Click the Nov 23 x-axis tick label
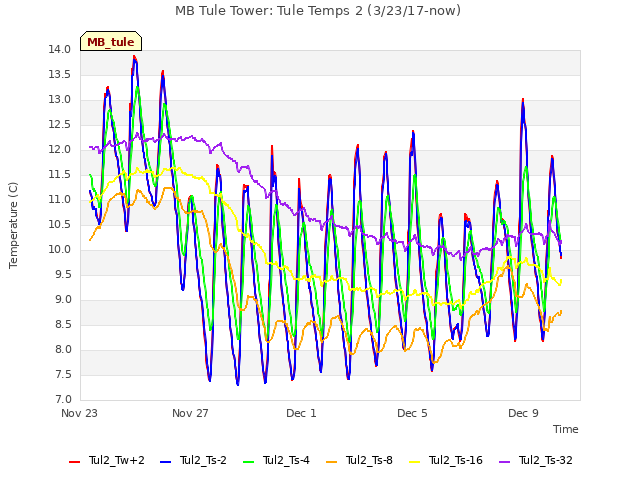 (x=79, y=413)
